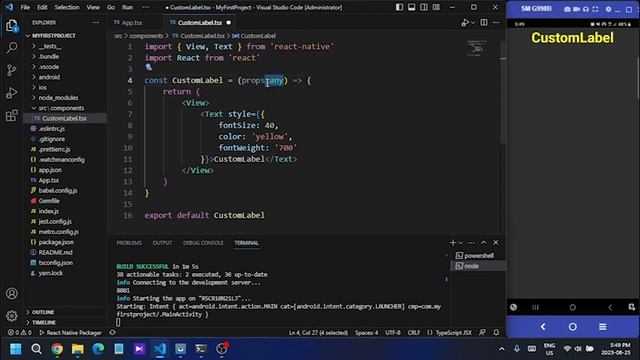Open the Run menu
This screenshot has width=640, height=360.
pos(127,7)
